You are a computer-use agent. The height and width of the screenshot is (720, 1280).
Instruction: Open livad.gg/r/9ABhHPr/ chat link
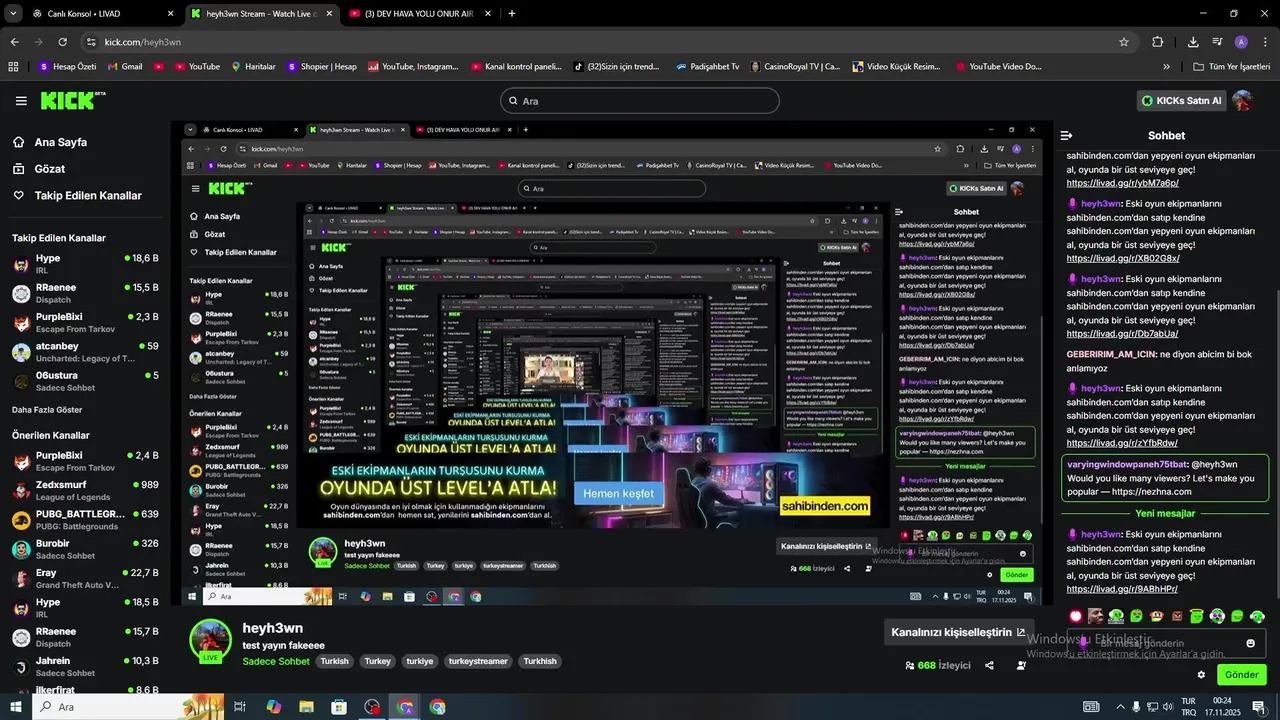point(1122,589)
